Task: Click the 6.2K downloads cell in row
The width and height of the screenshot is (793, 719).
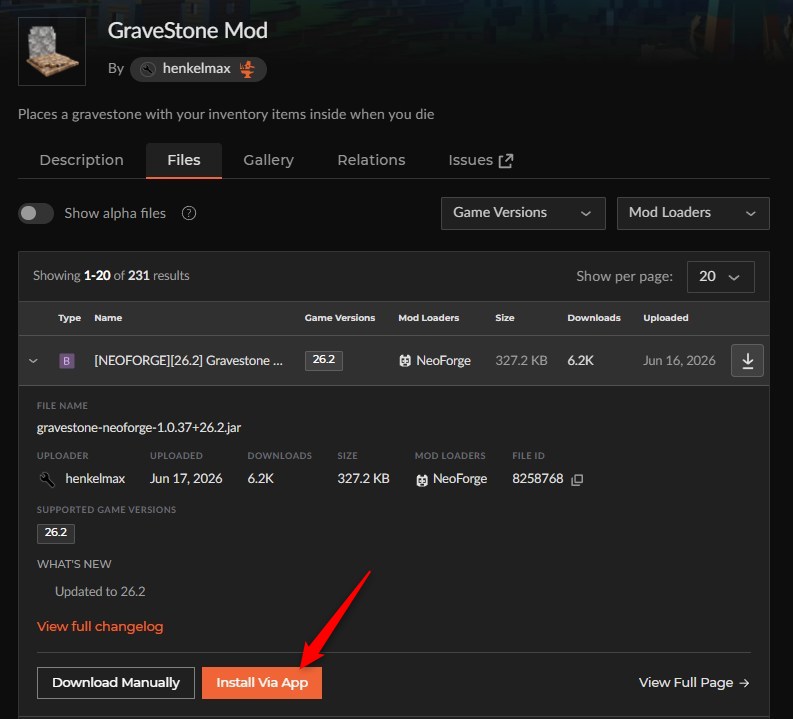Action: click(x=581, y=361)
